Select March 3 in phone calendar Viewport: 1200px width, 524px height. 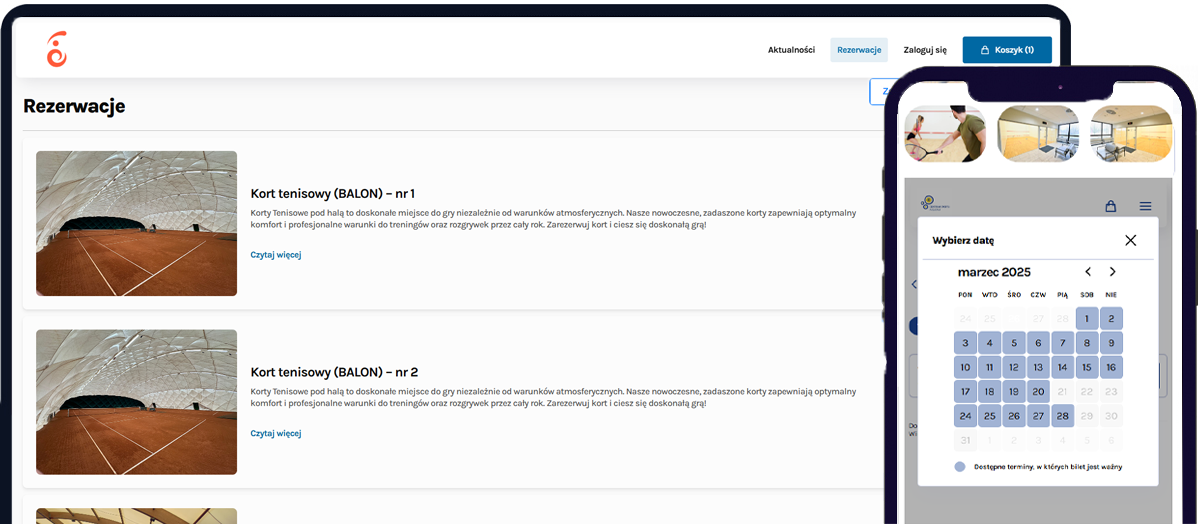pyautogui.click(x=965, y=343)
